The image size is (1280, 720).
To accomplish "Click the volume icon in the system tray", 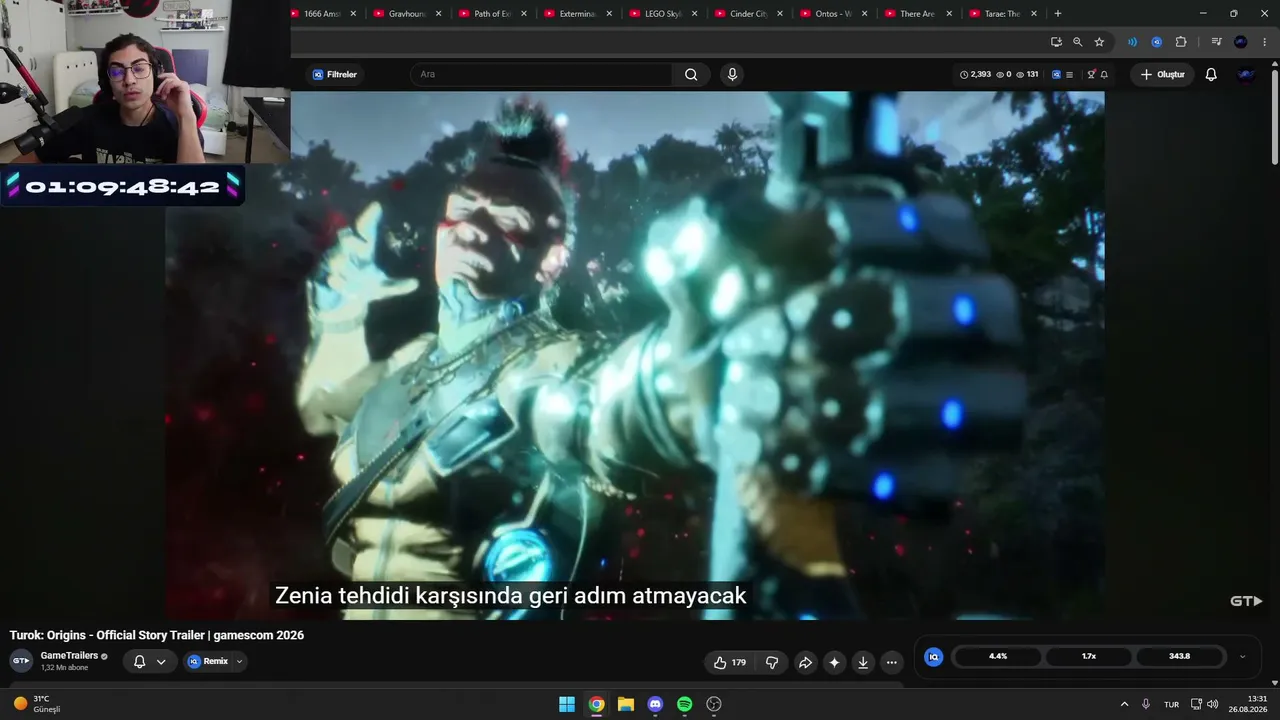I will coord(1212,704).
